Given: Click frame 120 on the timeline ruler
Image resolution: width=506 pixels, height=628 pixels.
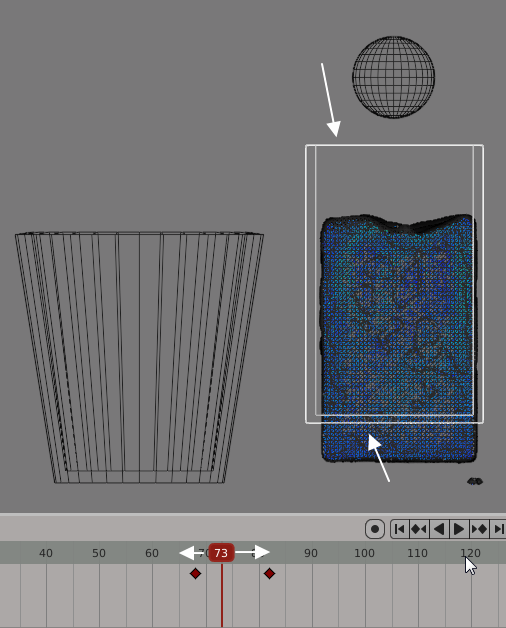Looking at the screenshot, I should 470,553.
